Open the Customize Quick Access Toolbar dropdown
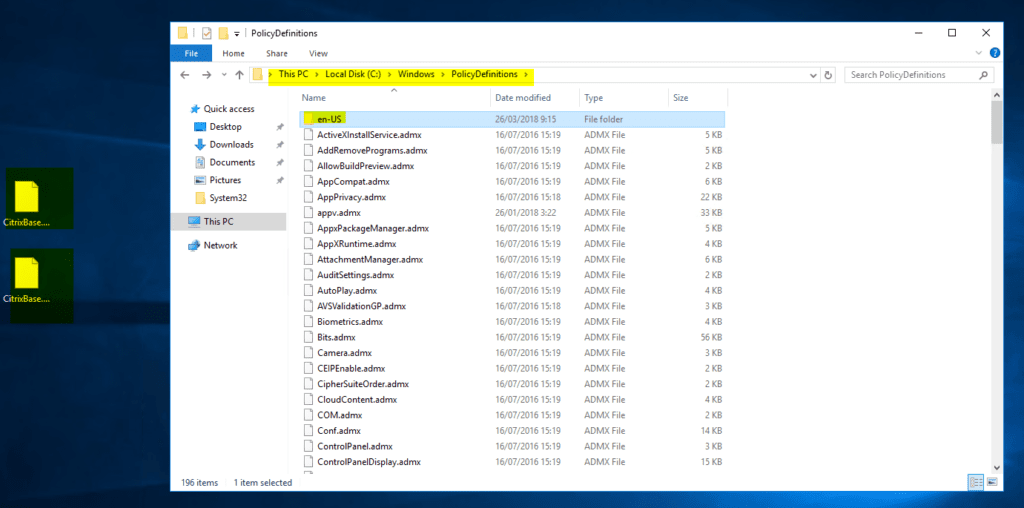The image size is (1024, 508). pos(236,33)
